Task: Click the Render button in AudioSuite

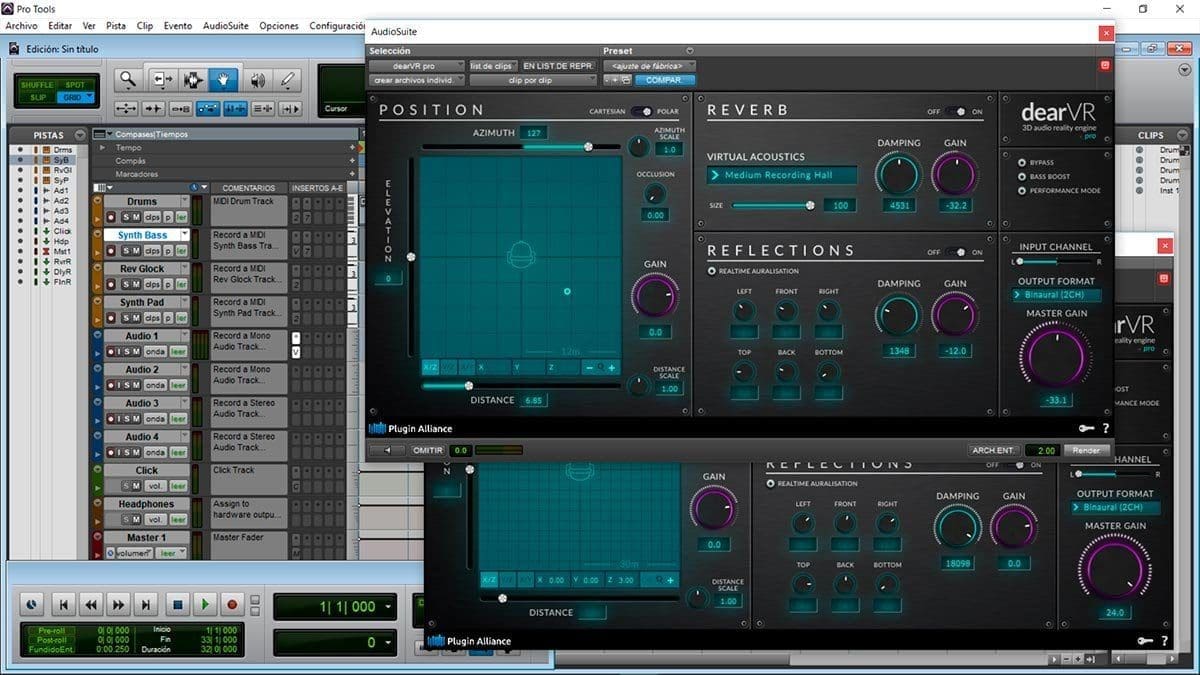Action: pyautogui.click(x=1086, y=451)
